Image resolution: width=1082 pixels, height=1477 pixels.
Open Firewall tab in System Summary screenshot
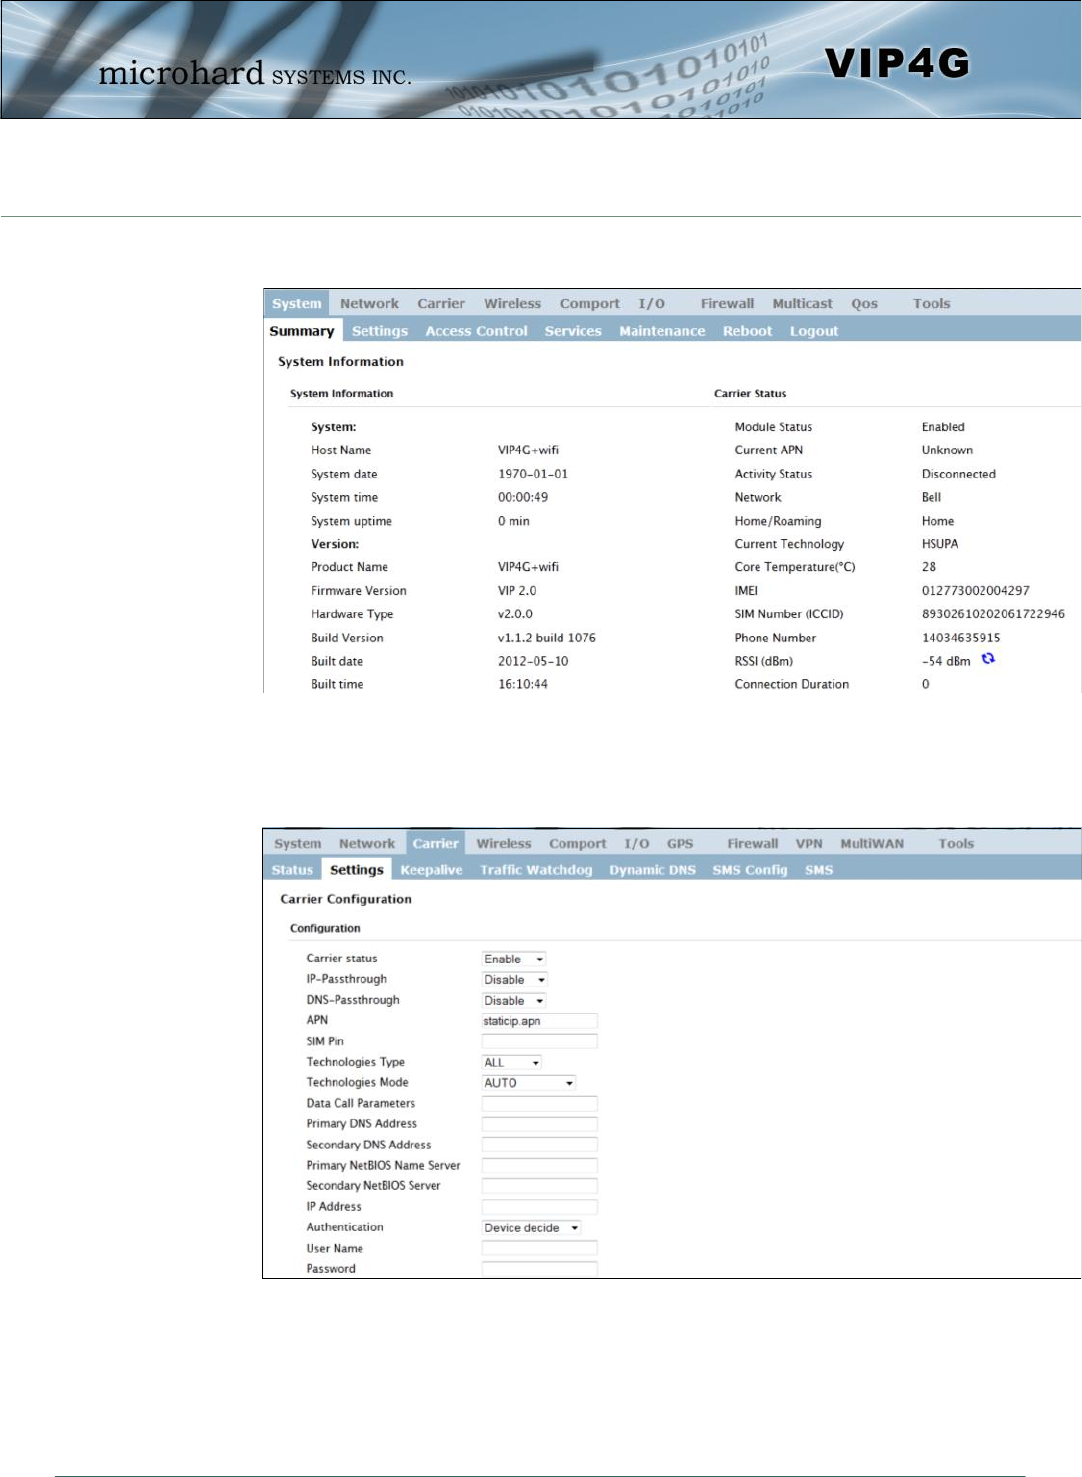point(727,303)
